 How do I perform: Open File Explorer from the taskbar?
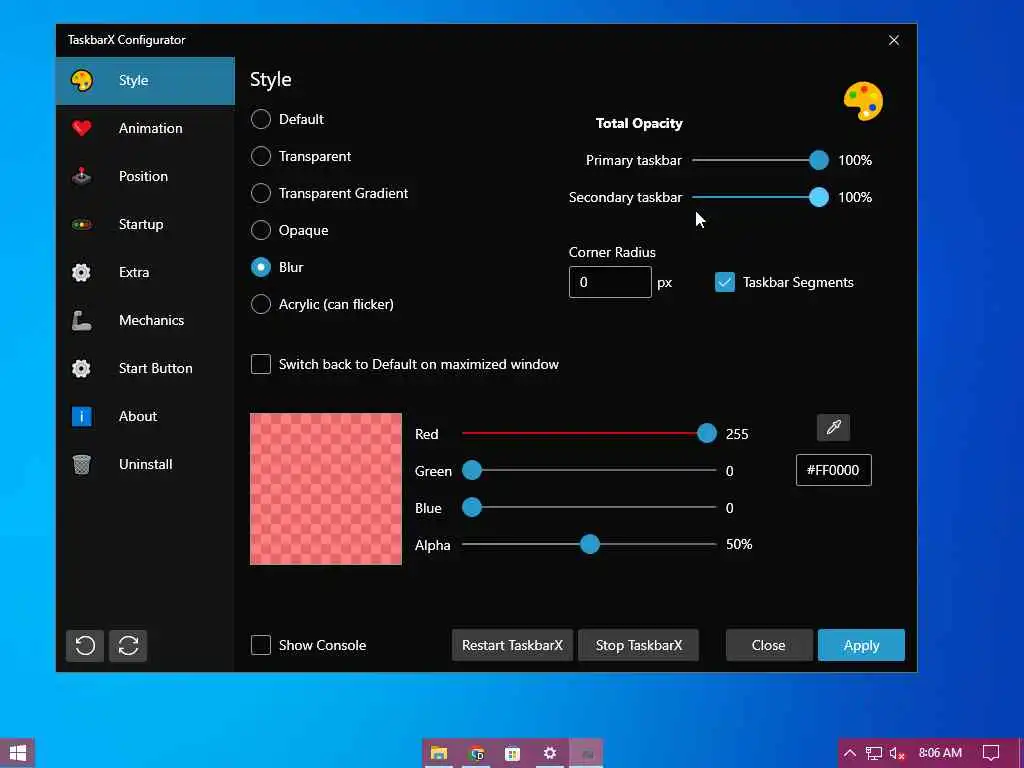(x=439, y=753)
